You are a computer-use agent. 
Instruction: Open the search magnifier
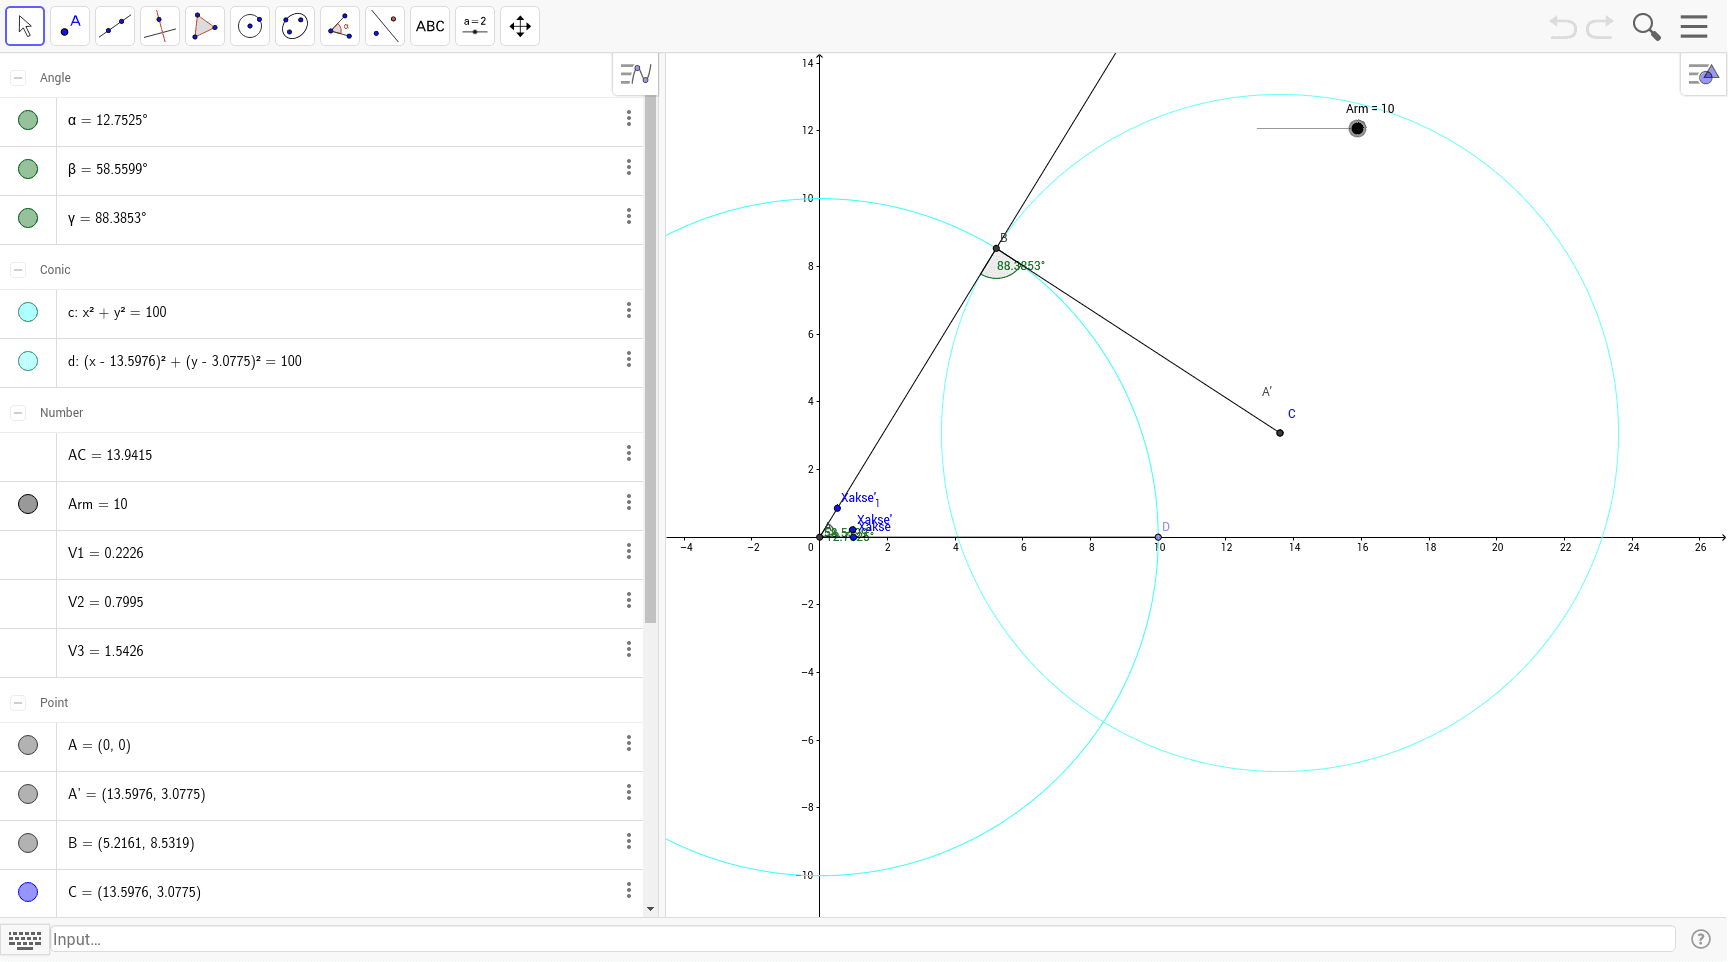click(x=1646, y=27)
